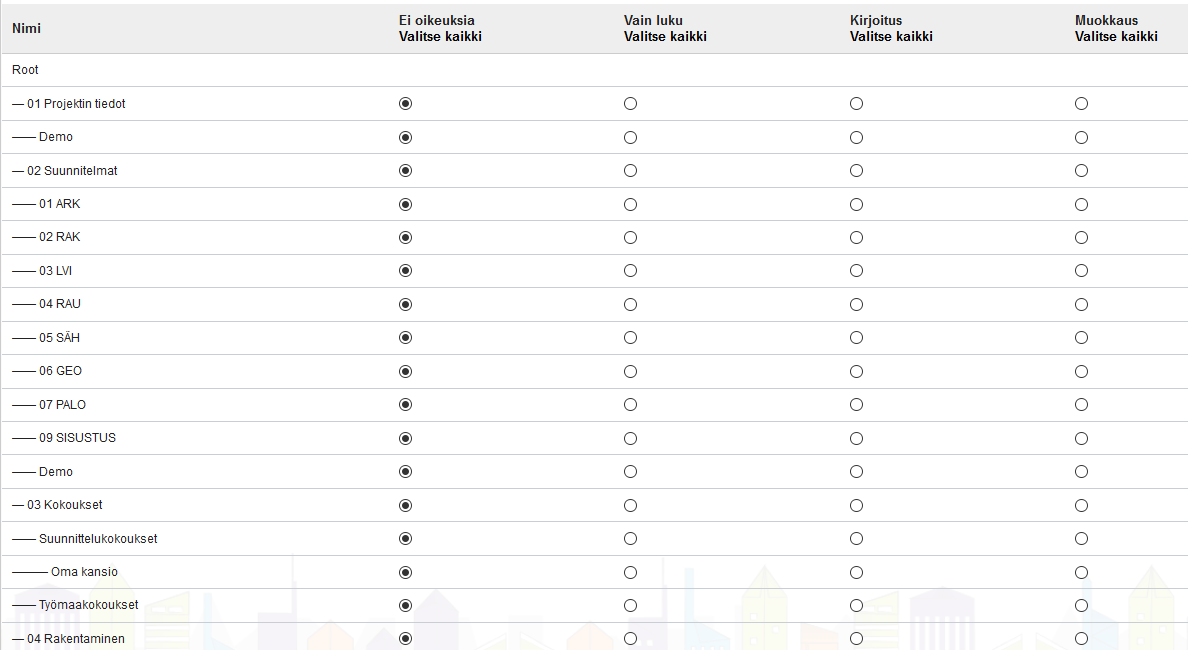Select 'Ei oikeuksia' for 02 RAK
The width and height of the screenshot is (1188, 650).
coord(405,238)
